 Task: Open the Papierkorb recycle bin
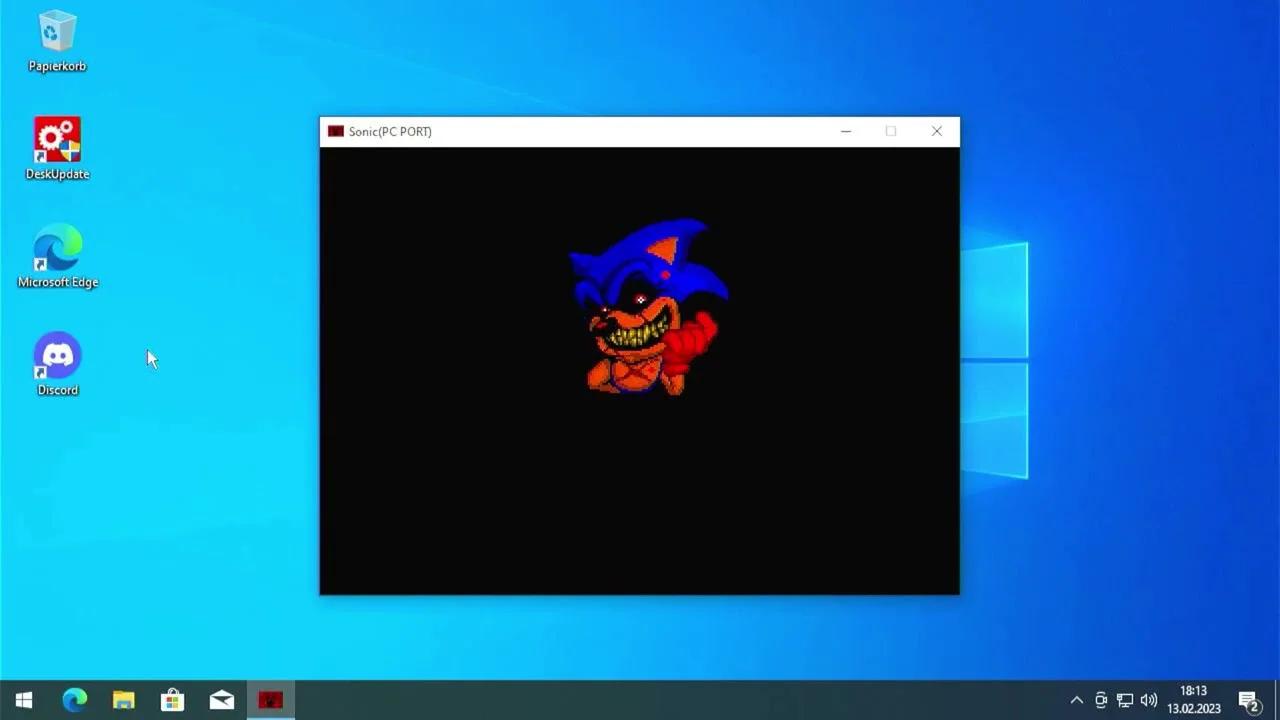57,35
